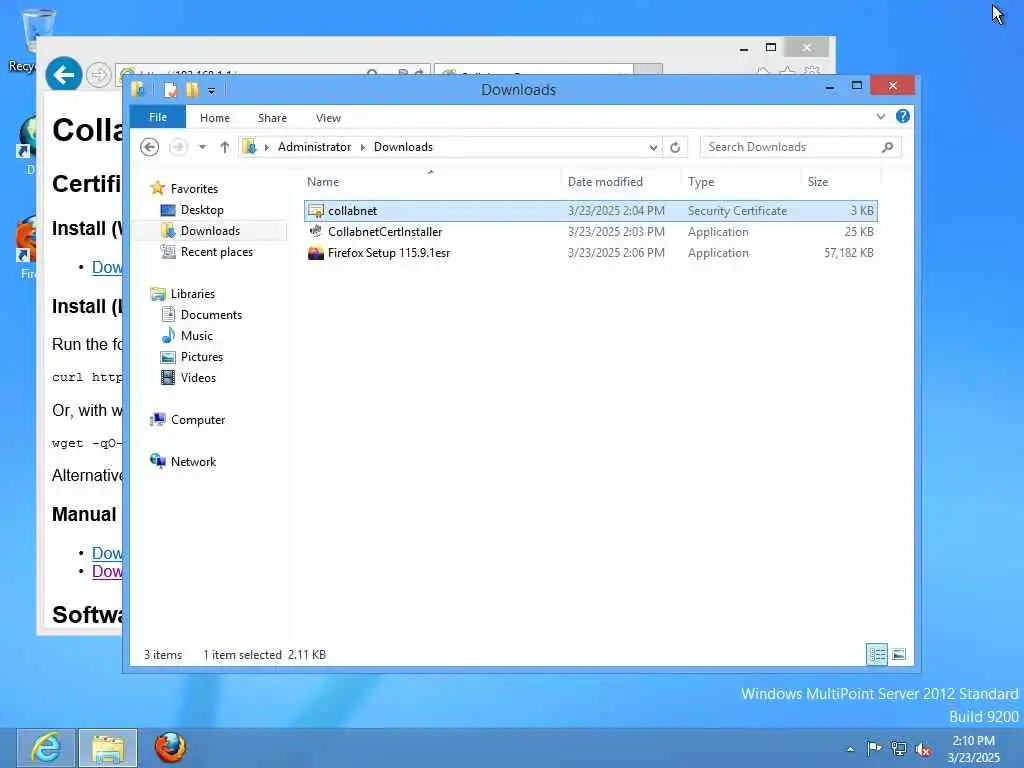Select Network in the navigation pane
Screen dimensions: 1024x768
tap(193, 462)
